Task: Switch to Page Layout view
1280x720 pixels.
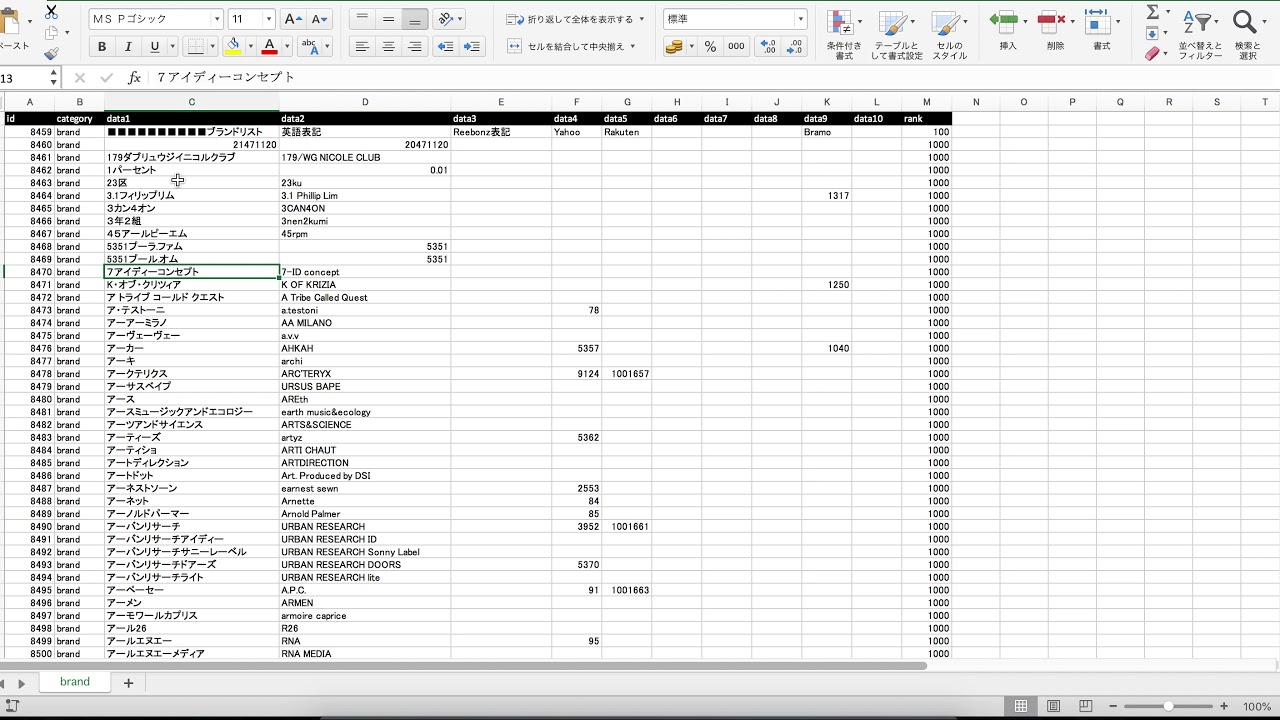Action: click(1054, 707)
